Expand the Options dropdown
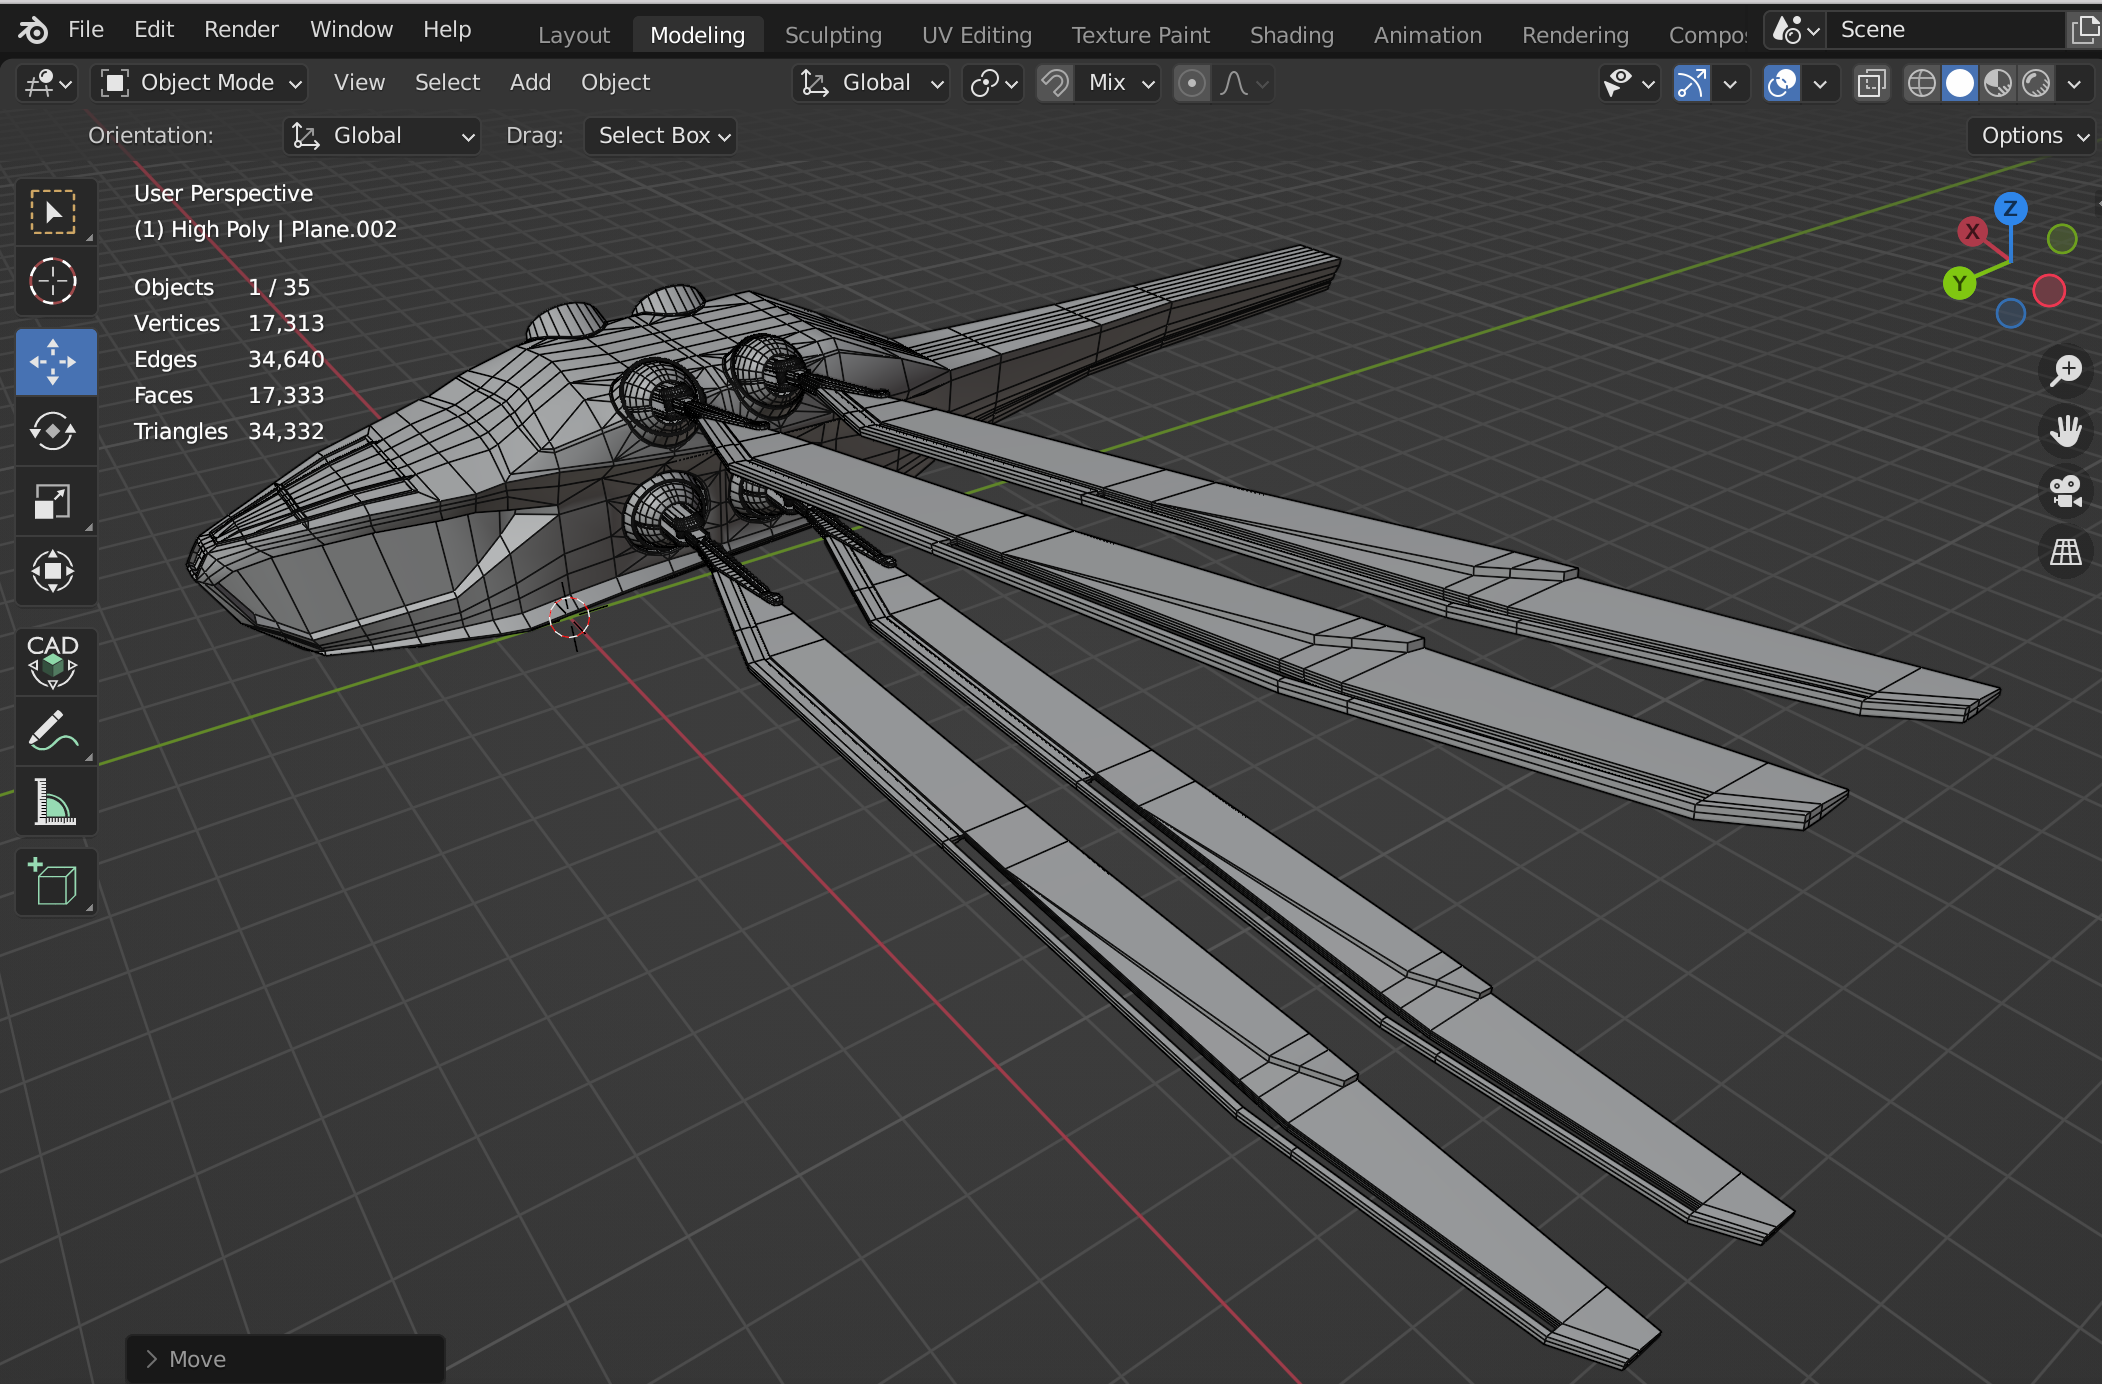This screenshot has height=1384, width=2102. tap(2034, 136)
